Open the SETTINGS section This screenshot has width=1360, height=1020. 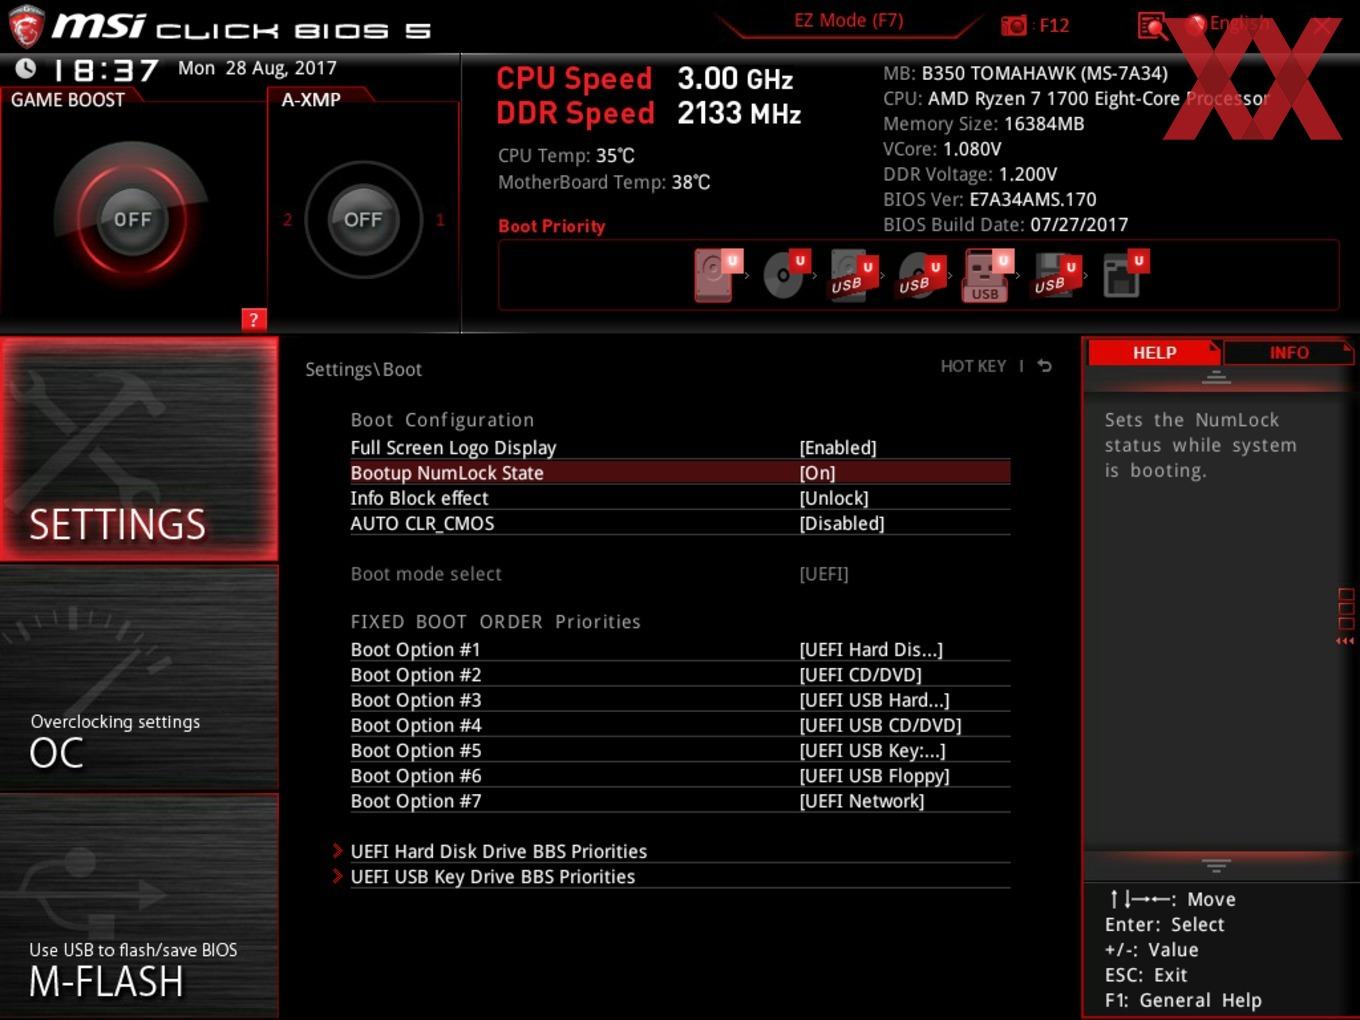(x=139, y=449)
